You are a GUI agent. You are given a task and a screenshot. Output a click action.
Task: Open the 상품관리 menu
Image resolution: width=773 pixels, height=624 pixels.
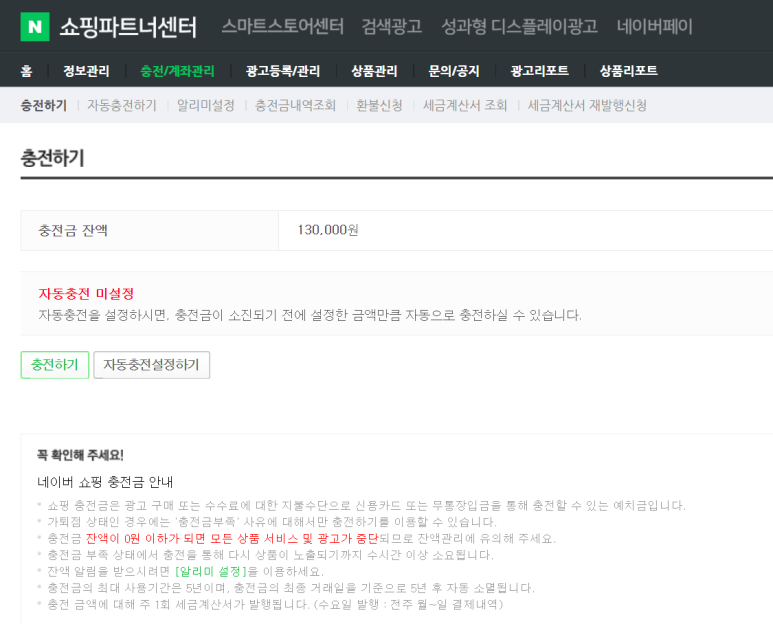pos(374,71)
